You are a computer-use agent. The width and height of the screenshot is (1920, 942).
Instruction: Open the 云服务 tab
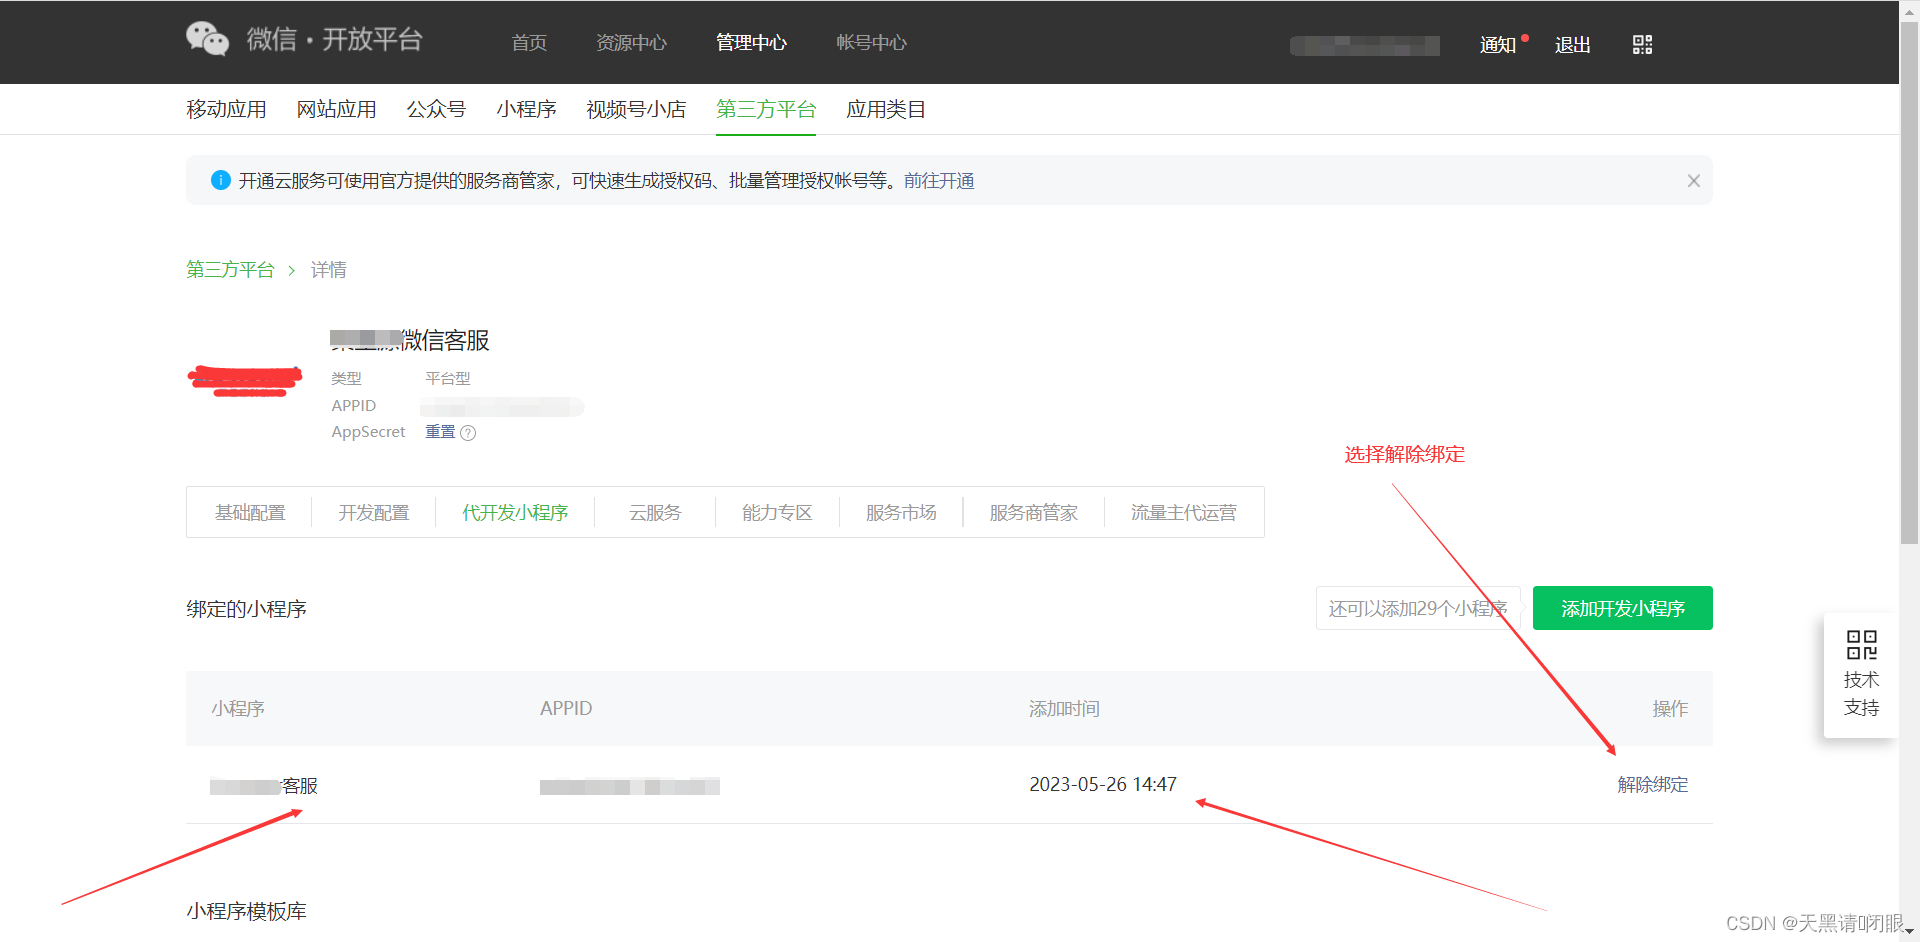[655, 513]
